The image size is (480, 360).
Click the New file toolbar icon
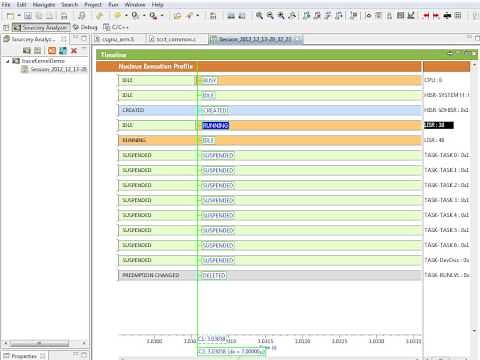pyautogui.click(x=11, y=15)
